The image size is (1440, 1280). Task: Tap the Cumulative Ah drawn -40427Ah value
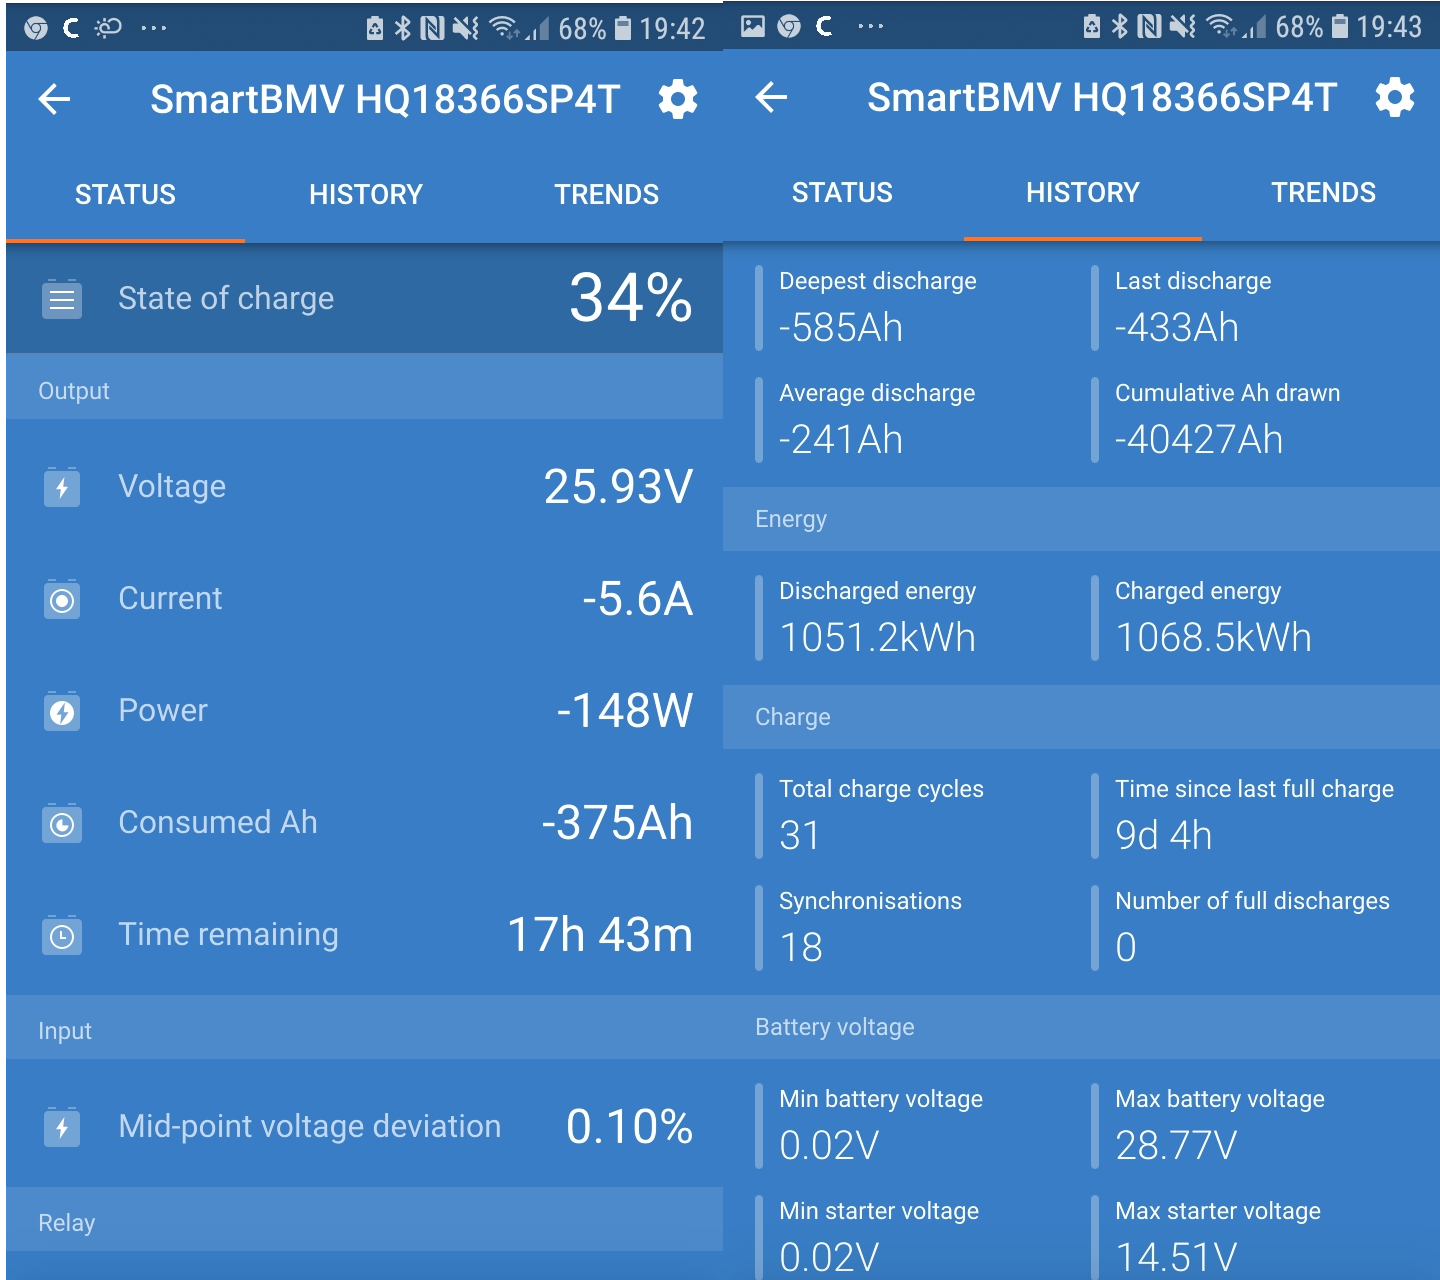[1199, 440]
